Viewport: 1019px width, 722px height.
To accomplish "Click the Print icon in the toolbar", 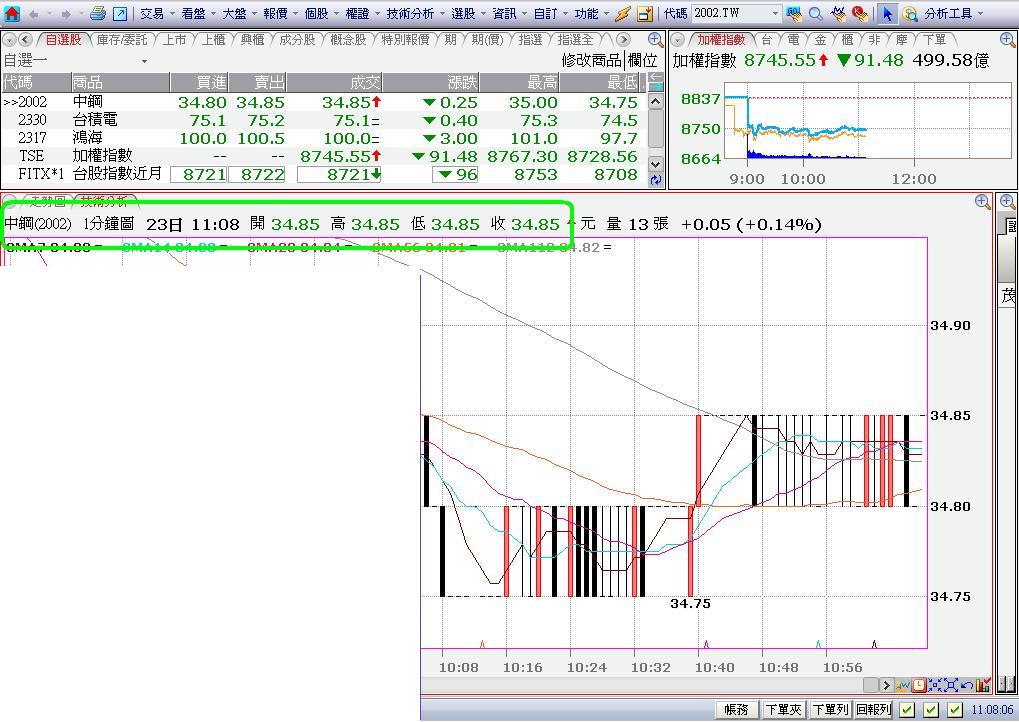I will (x=98, y=13).
